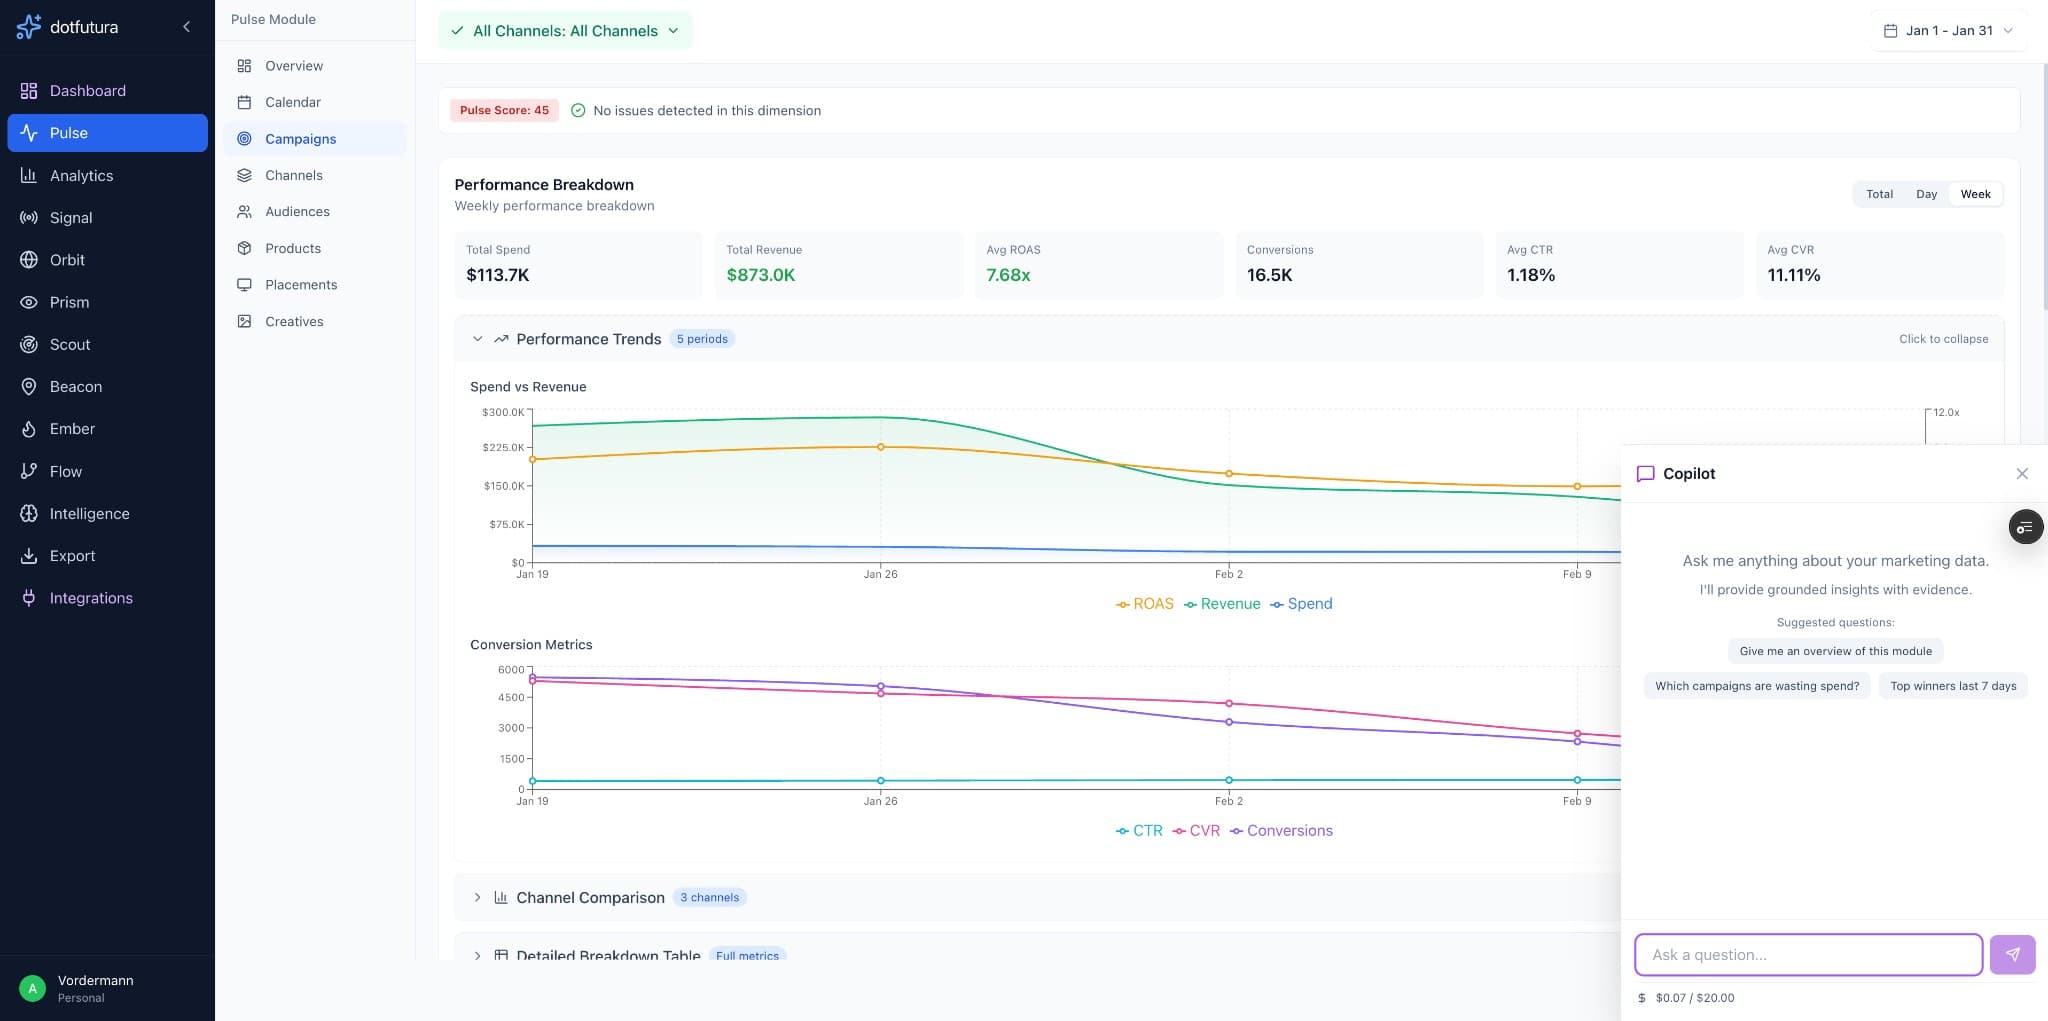Image resolution: width=2048 pixels, height=1021 pixels.
Task: Click the Copilot question input field
Action: [1806, 954]
